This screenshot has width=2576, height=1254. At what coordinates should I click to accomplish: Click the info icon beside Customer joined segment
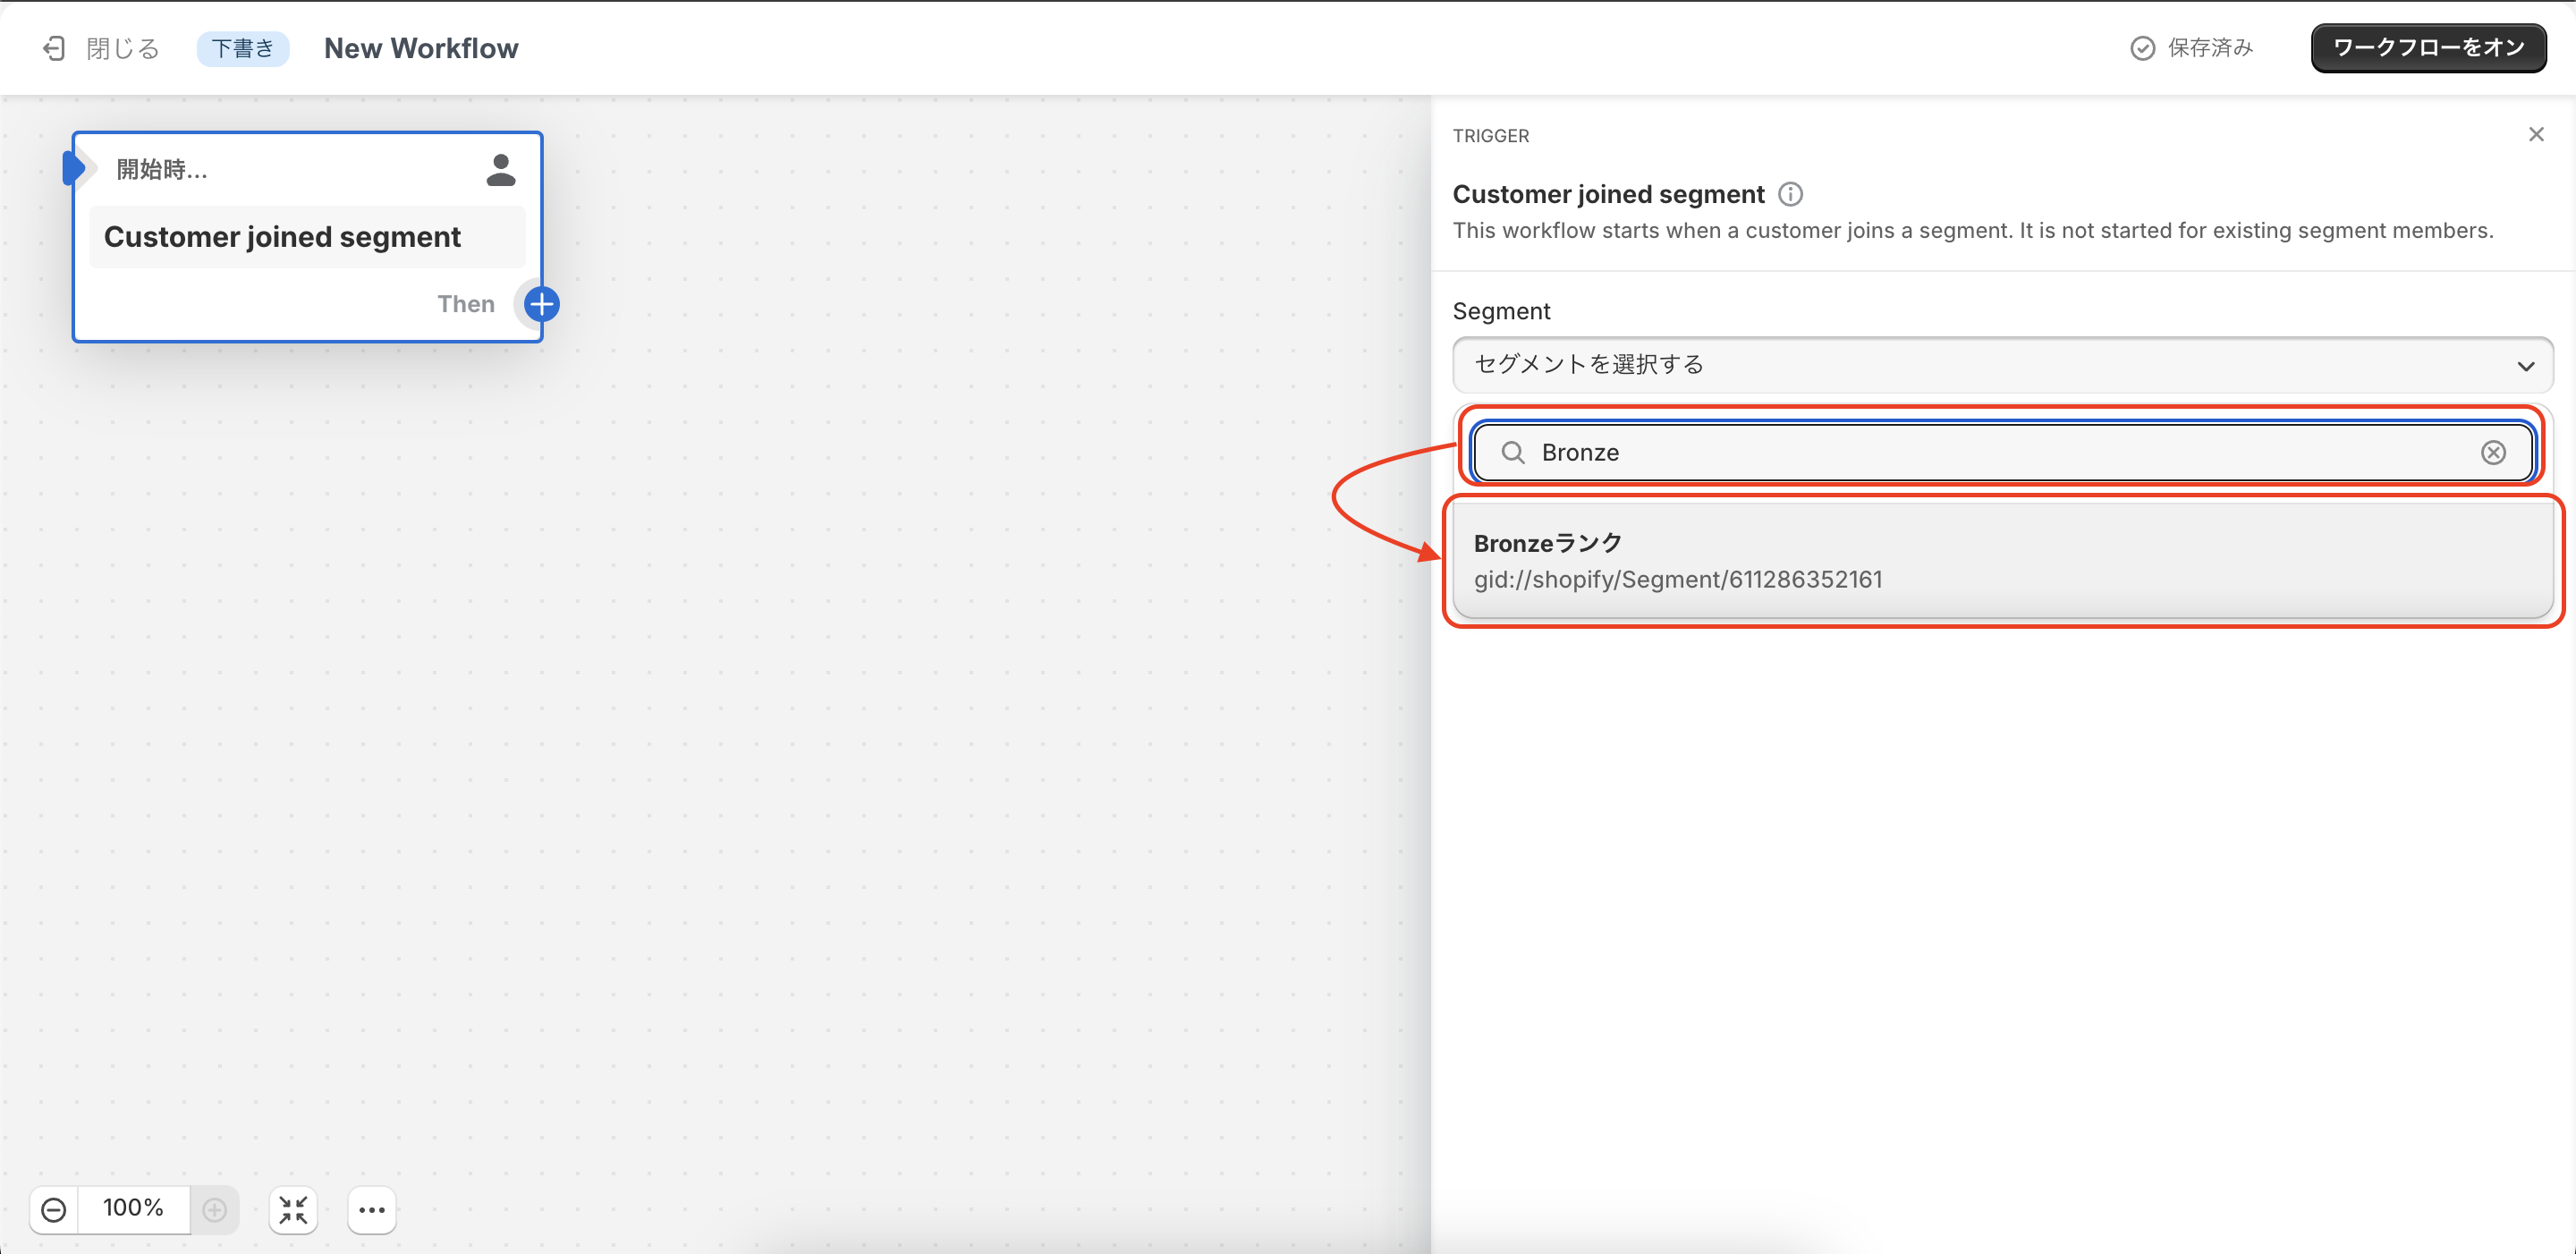1790,194
